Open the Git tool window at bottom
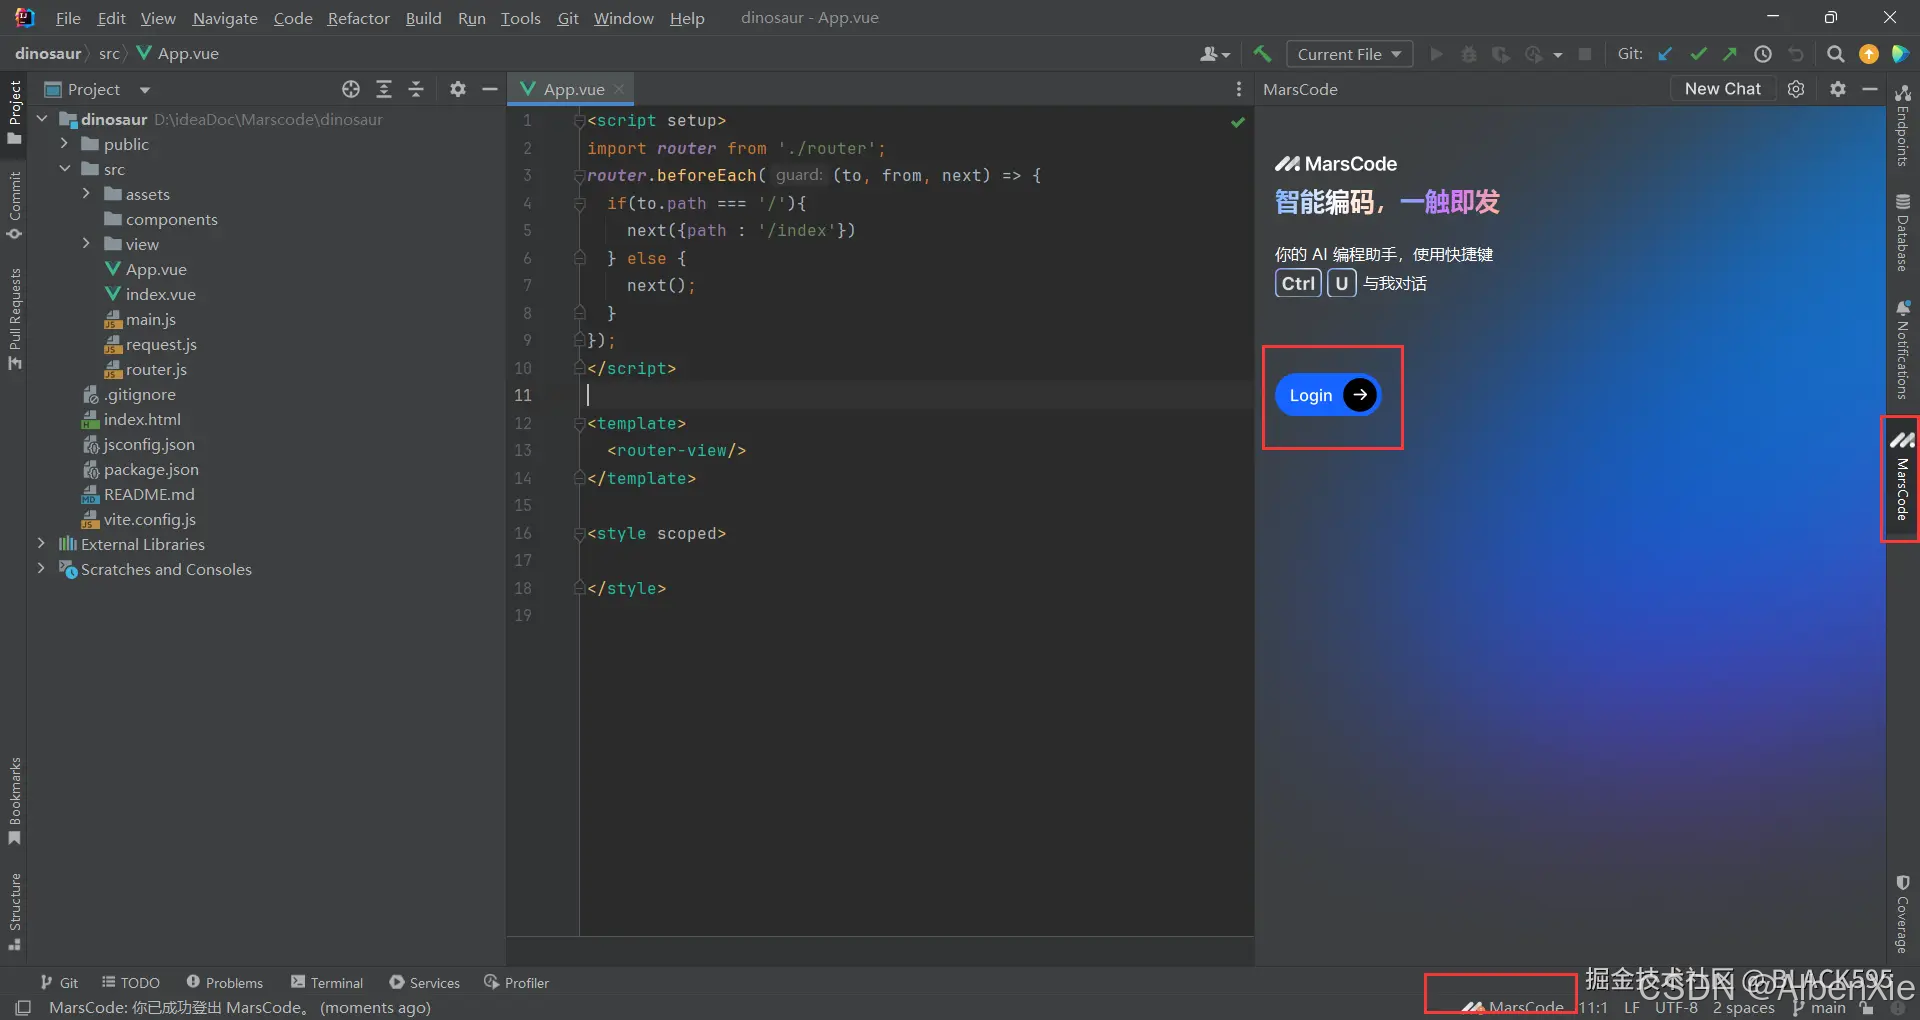 [x=59, y=983]
